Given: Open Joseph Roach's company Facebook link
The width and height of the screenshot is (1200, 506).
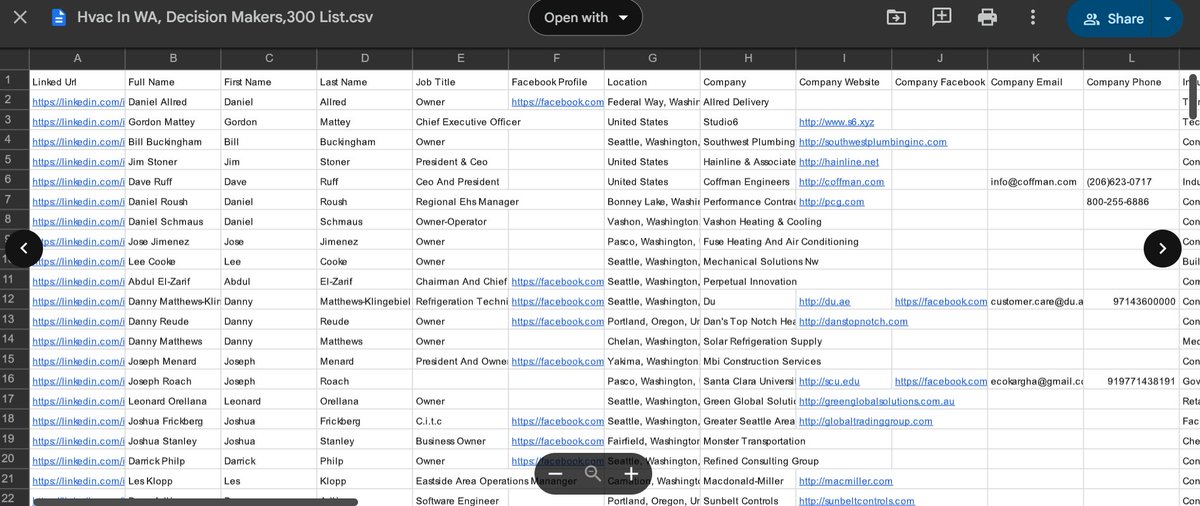Looking at the screenshot, I should click(940, 381).
